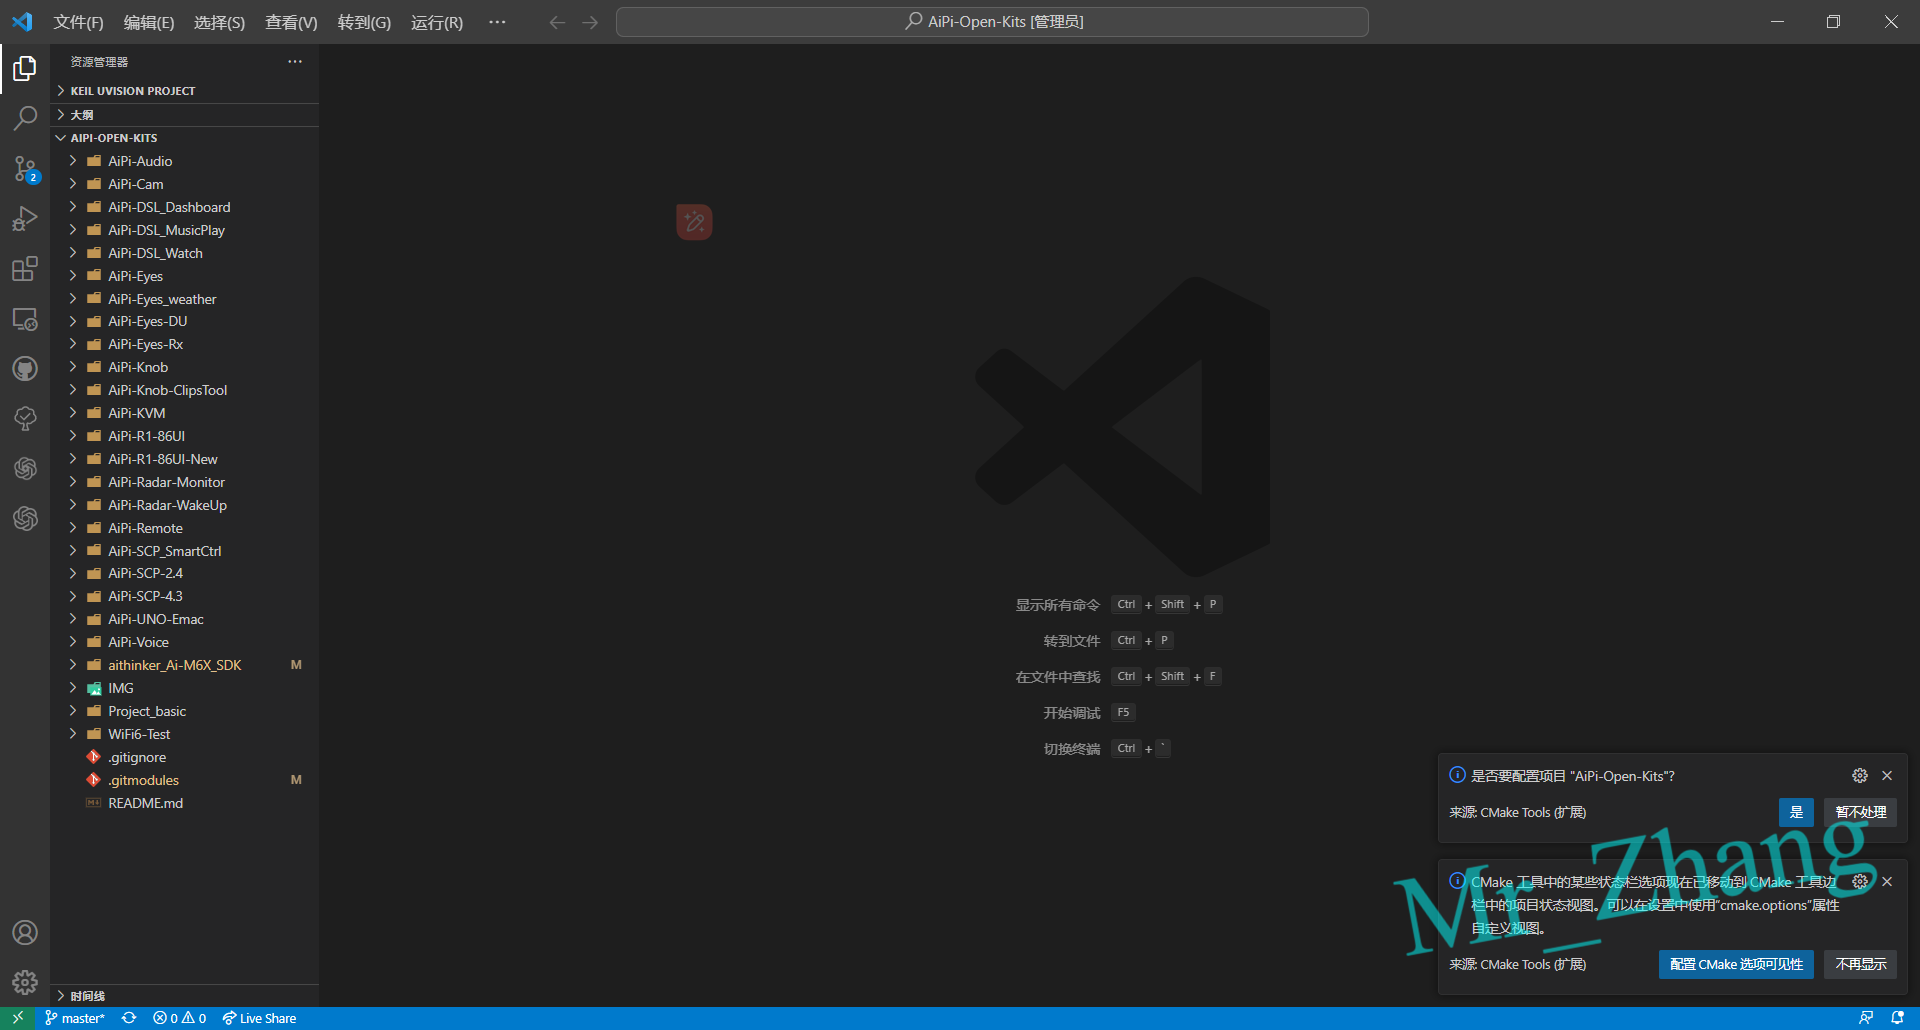
Task: Click 暂不处理 button
Action: (x=1861, y=812)
